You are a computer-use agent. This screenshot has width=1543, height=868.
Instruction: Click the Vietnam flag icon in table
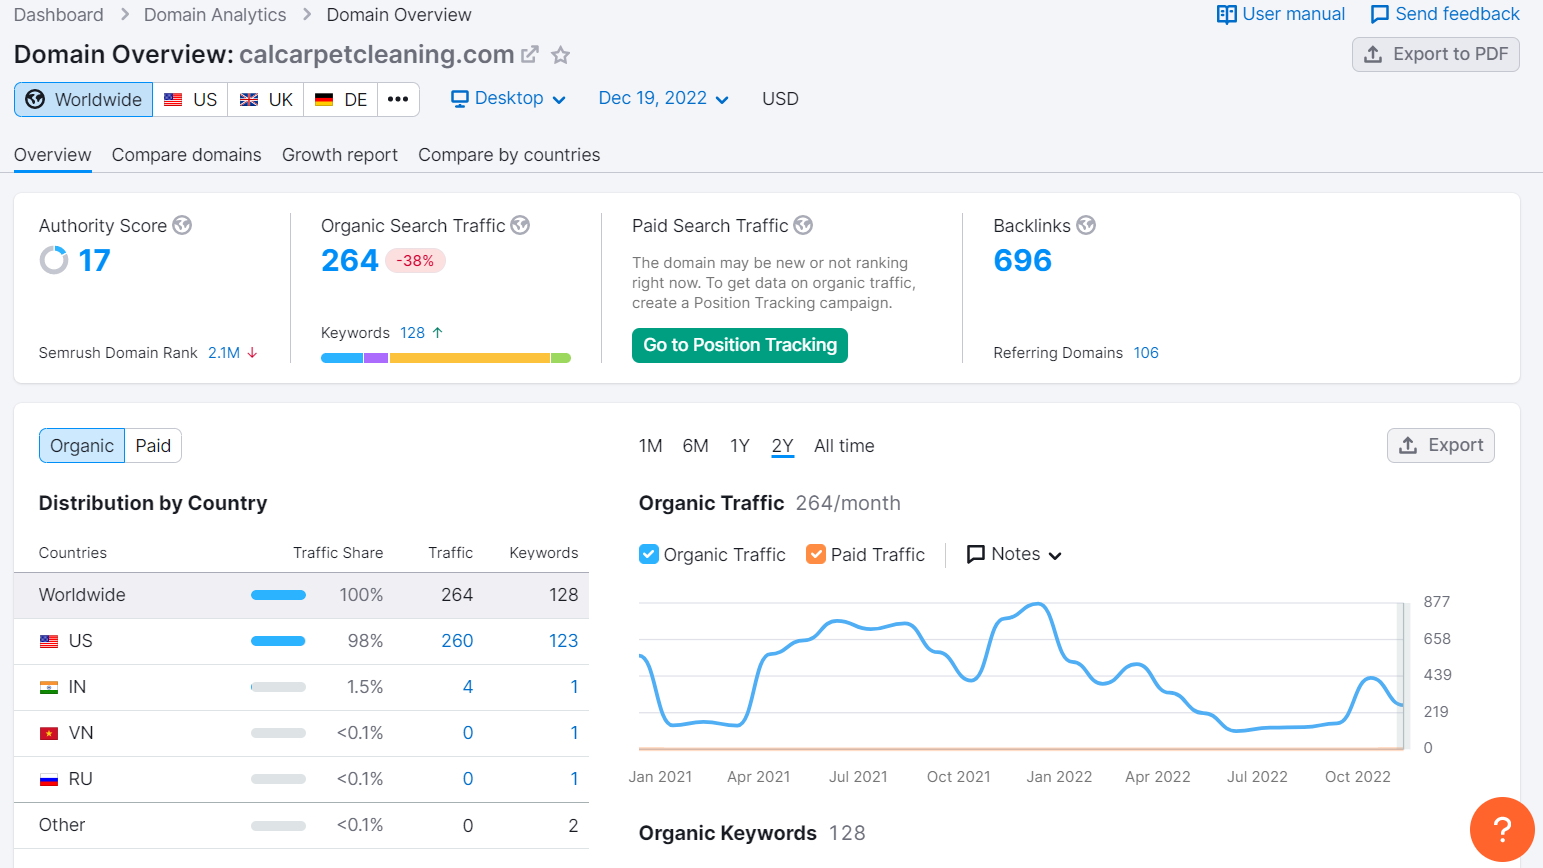coord(49,733)
